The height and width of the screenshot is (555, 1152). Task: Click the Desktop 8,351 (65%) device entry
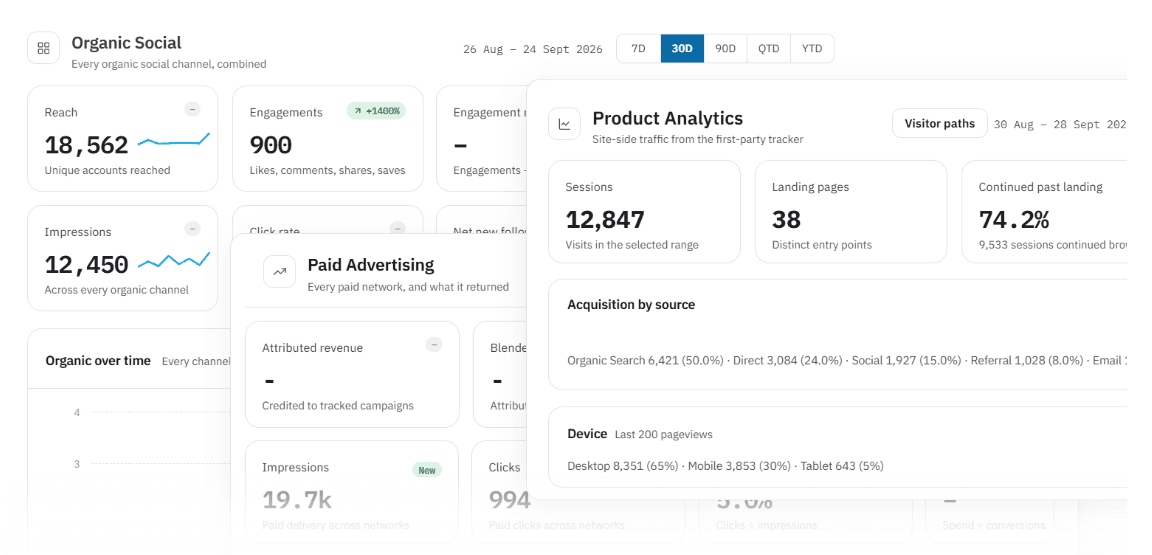point(623,466)
